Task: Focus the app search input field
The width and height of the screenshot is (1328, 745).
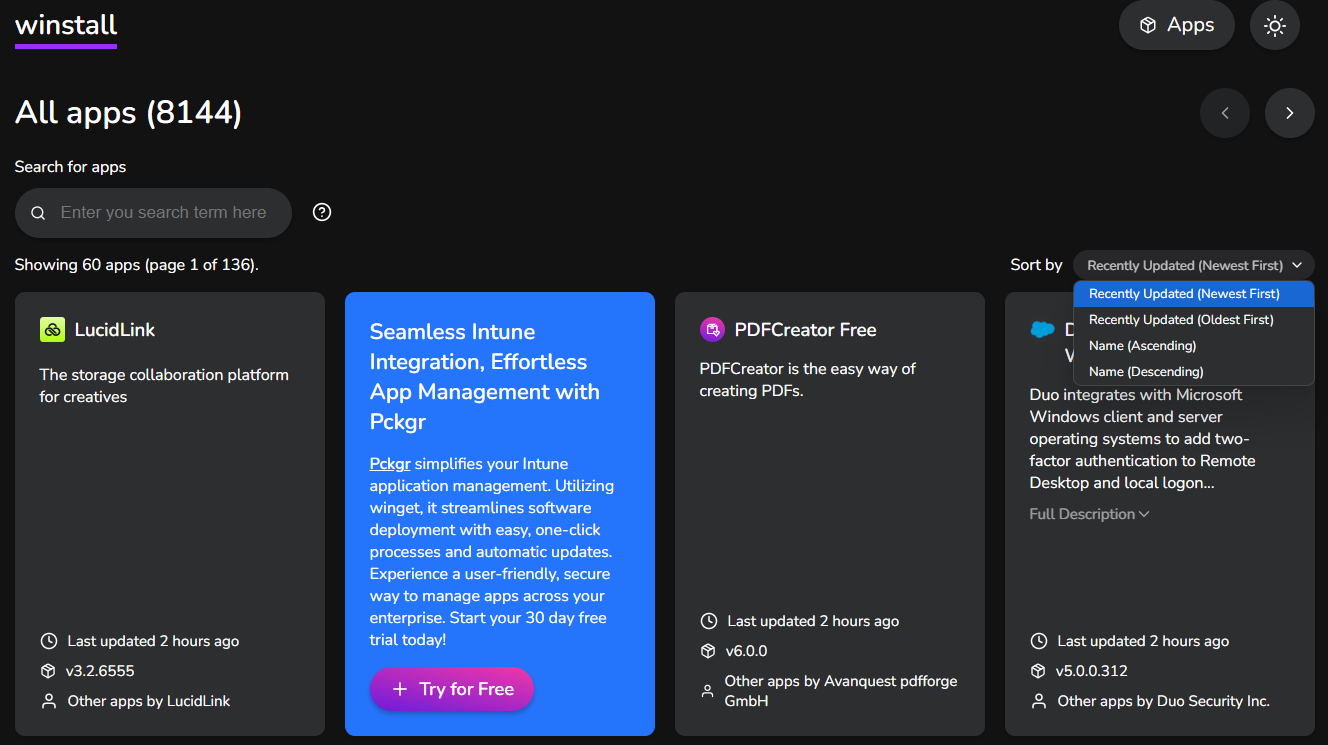Action: (x=153, y=213)
